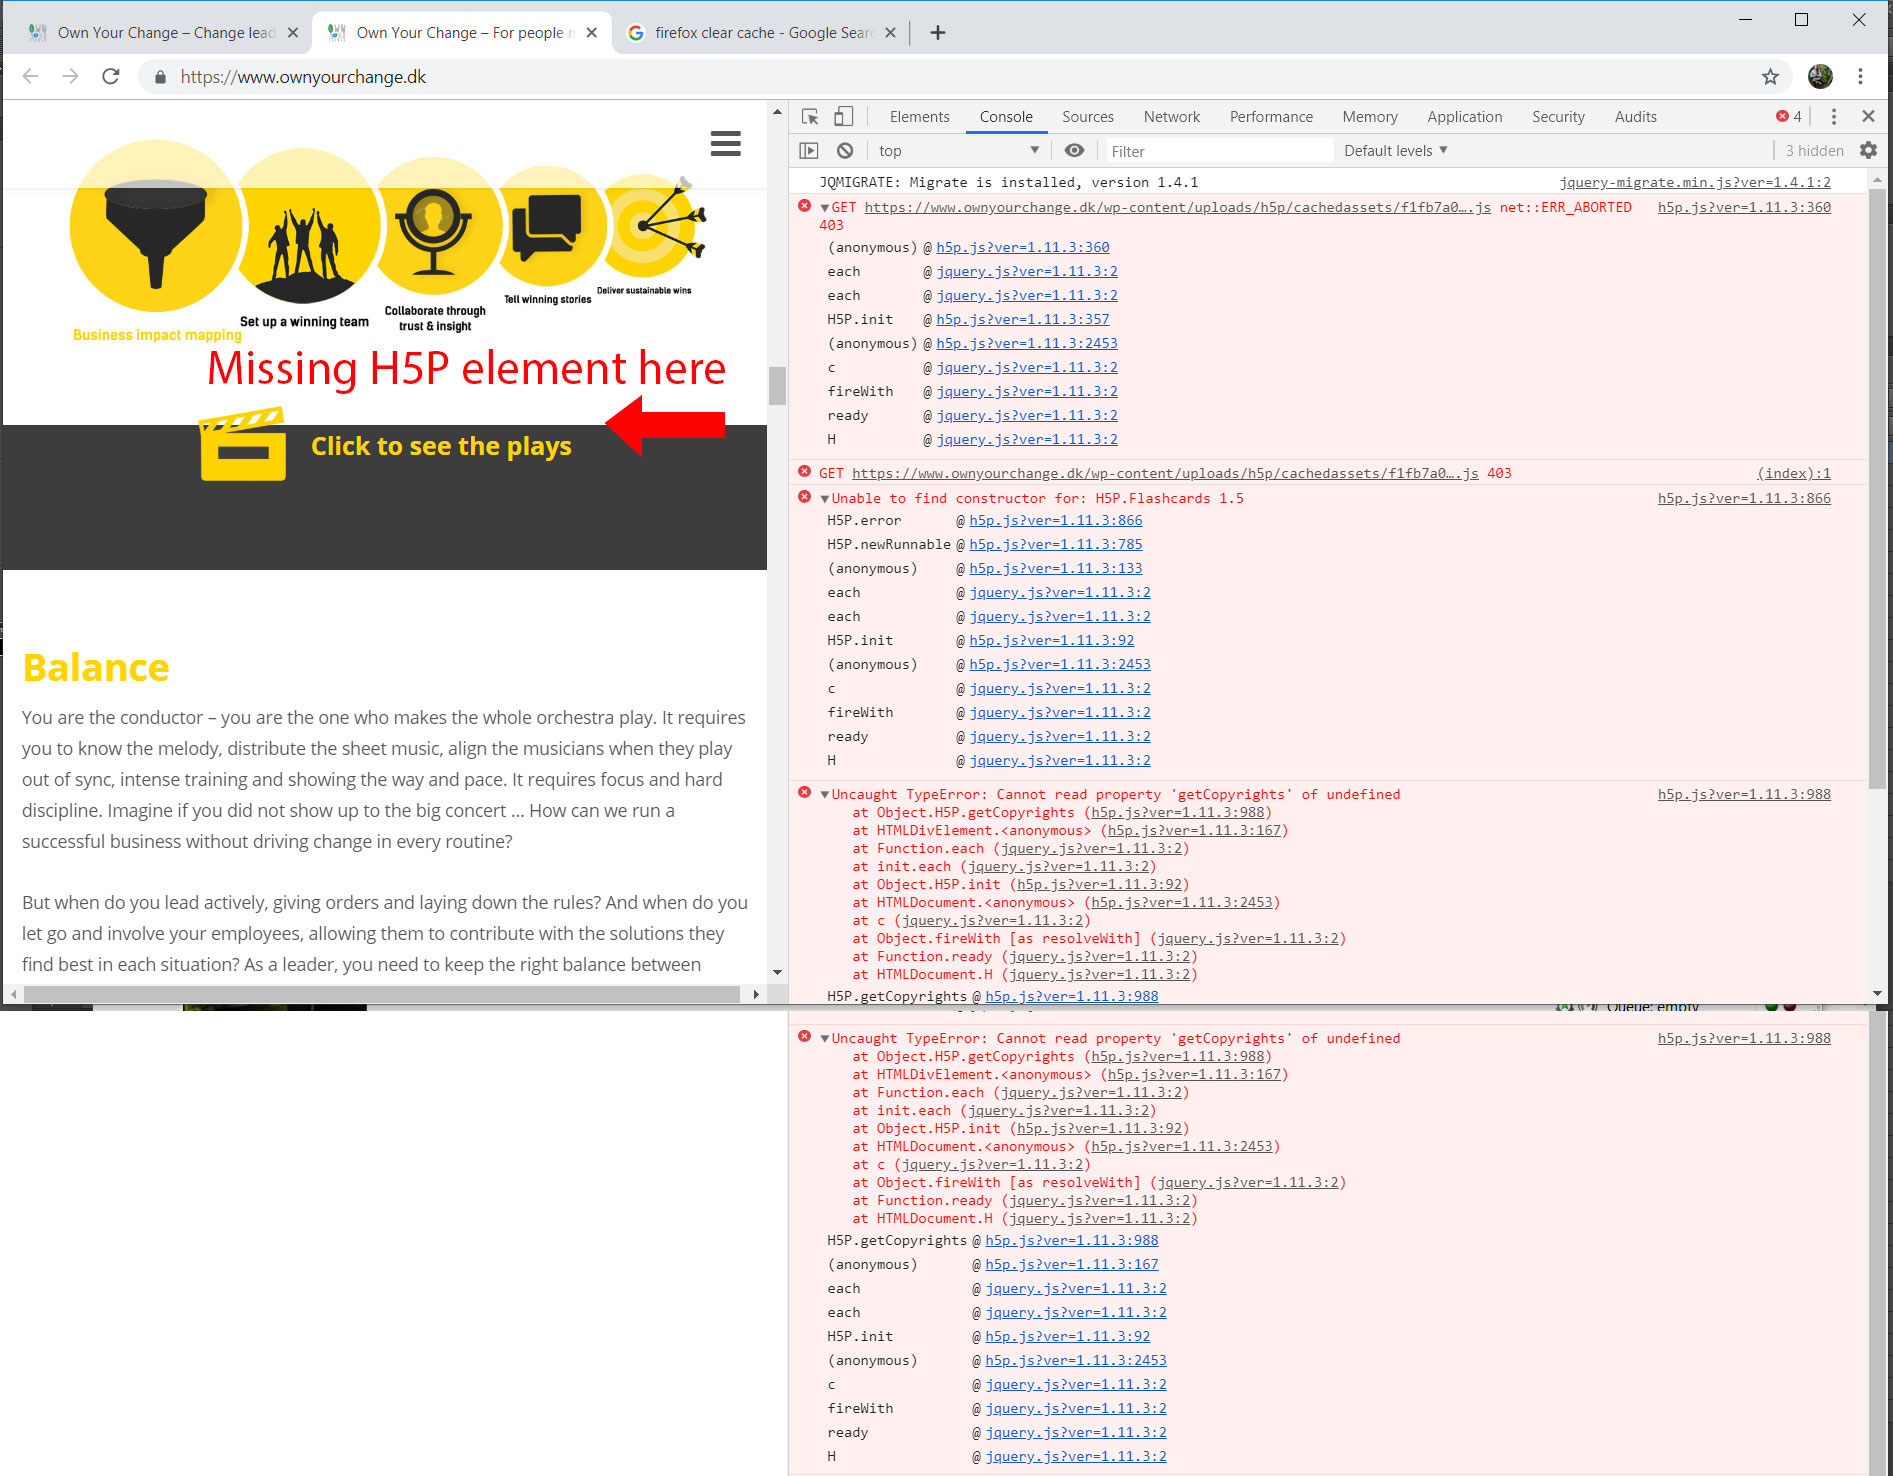Close the DevTools panel
The image size is (1893, 1476).
pos(1867,116)
